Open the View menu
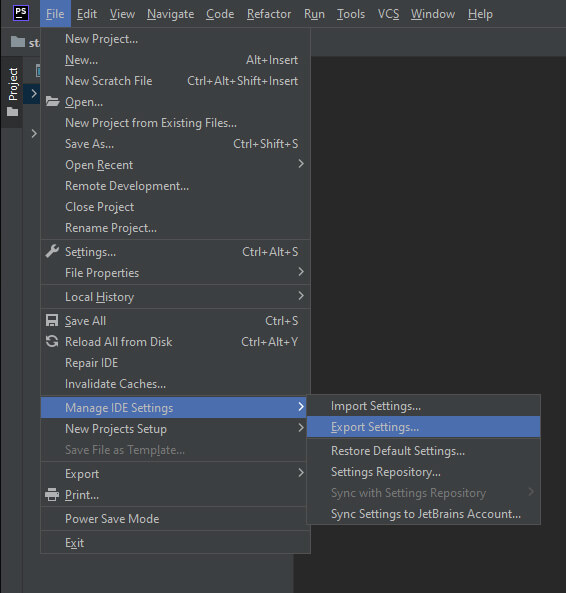Image resolution: width=566 pixels, height=593 pixels. (x=122, y=14)
